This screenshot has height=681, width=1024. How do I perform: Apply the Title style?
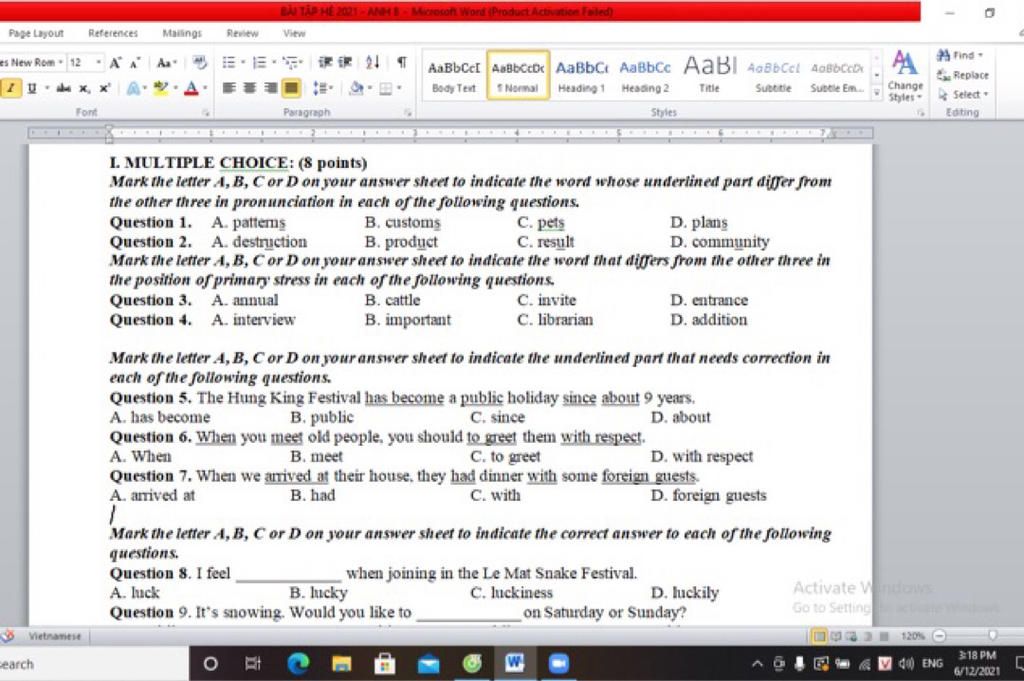click(709, 76)
